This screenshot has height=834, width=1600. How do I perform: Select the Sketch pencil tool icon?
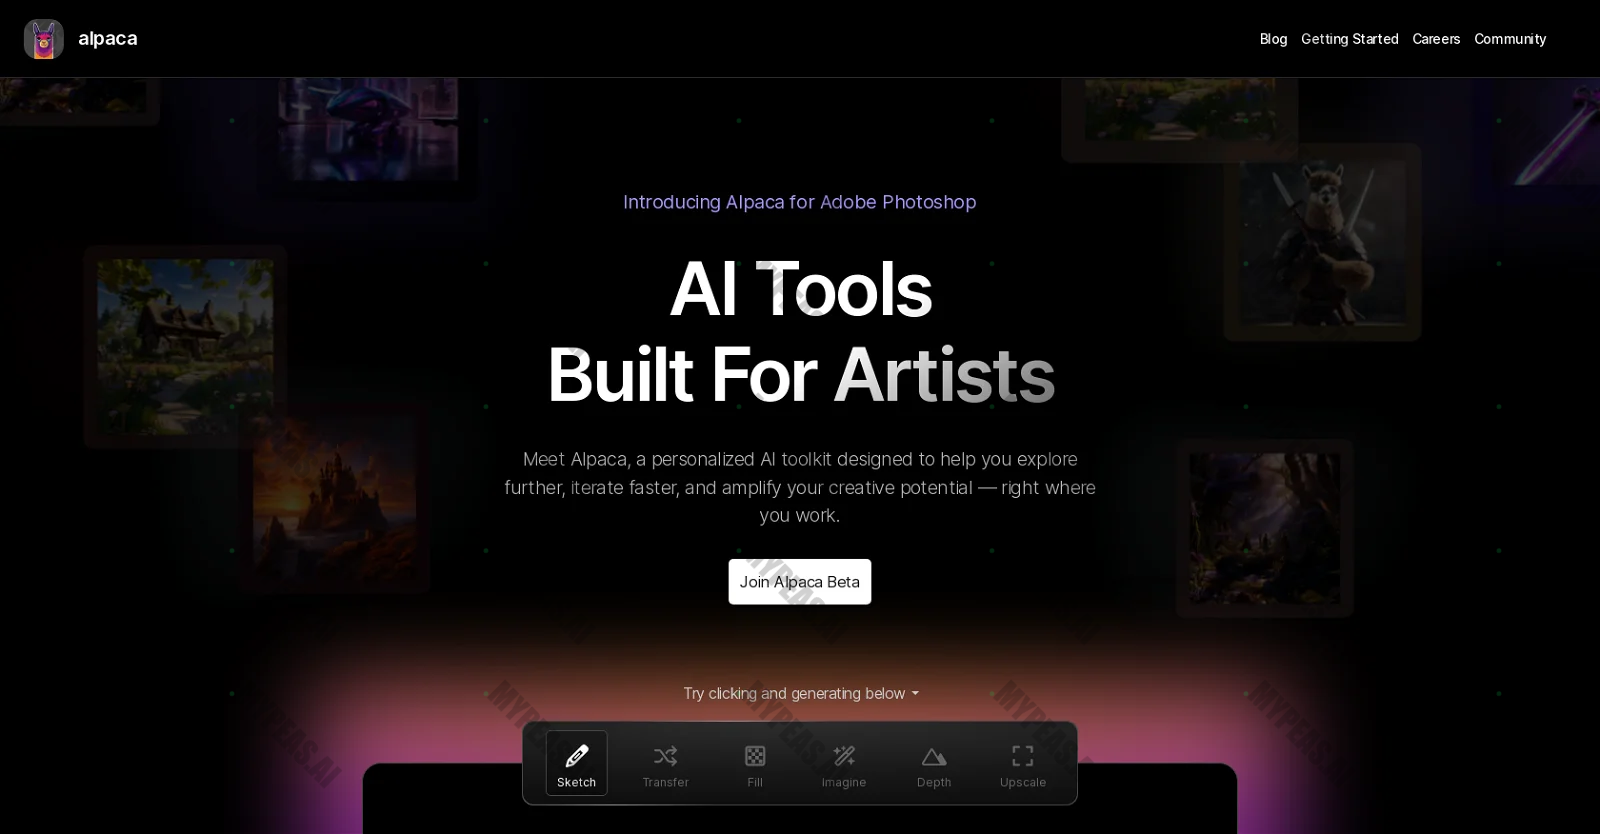[576, 756]
